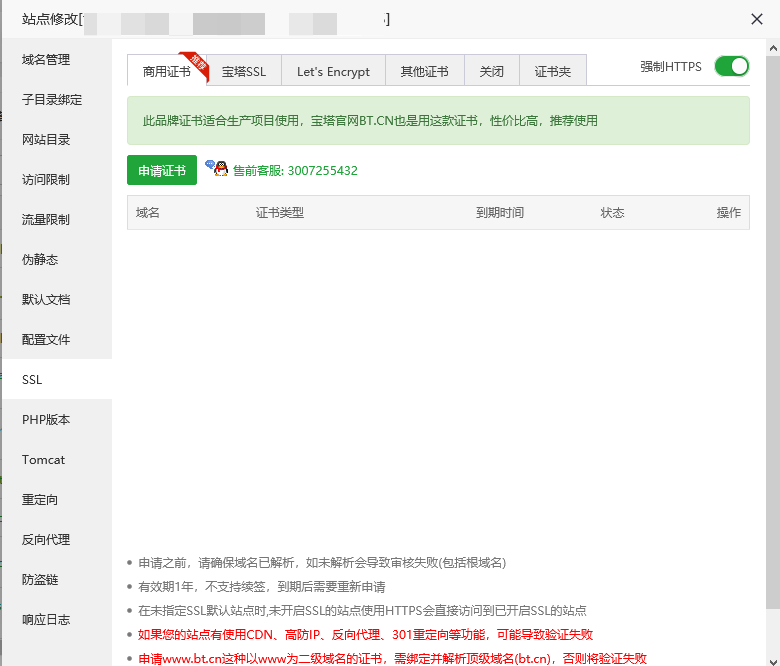Screen dimensions: 780x666
Task: Select 防盗链 in the sidebar
Action: pos(40,579)
